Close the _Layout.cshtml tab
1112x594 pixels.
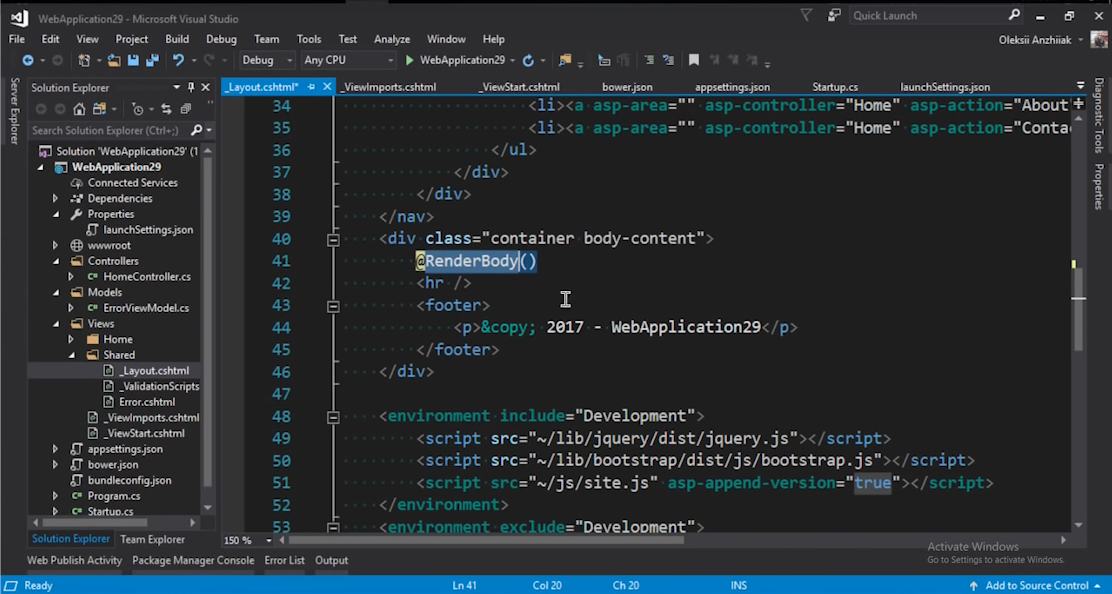click(x=327, y=86)
